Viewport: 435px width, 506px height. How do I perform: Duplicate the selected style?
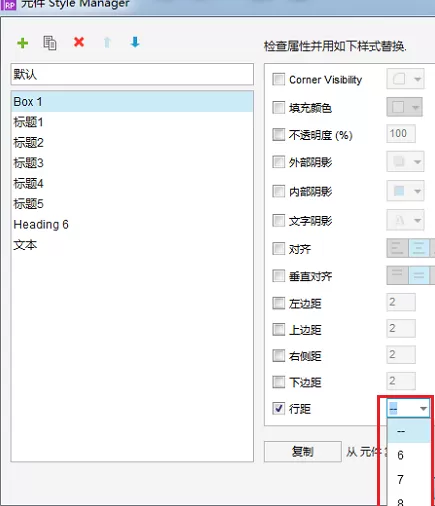(50, 43)
